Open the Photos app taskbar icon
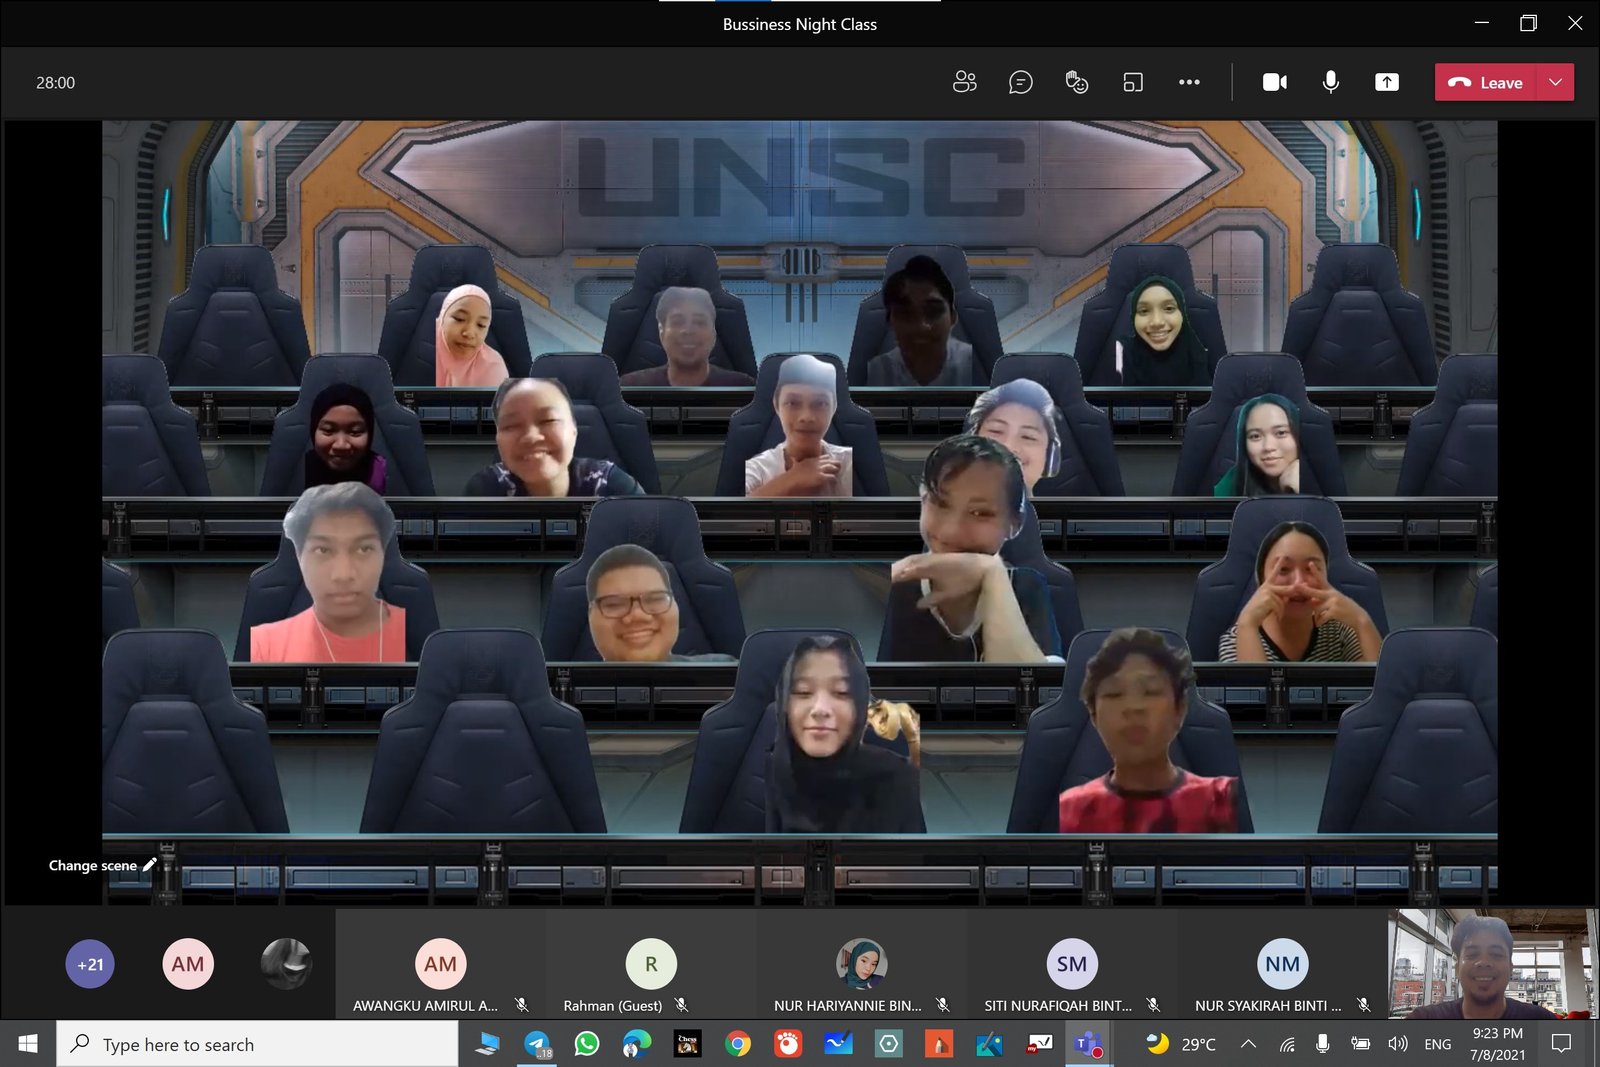The image size is (1600, 1067). pyautogui.click(x=989, y=1044)
